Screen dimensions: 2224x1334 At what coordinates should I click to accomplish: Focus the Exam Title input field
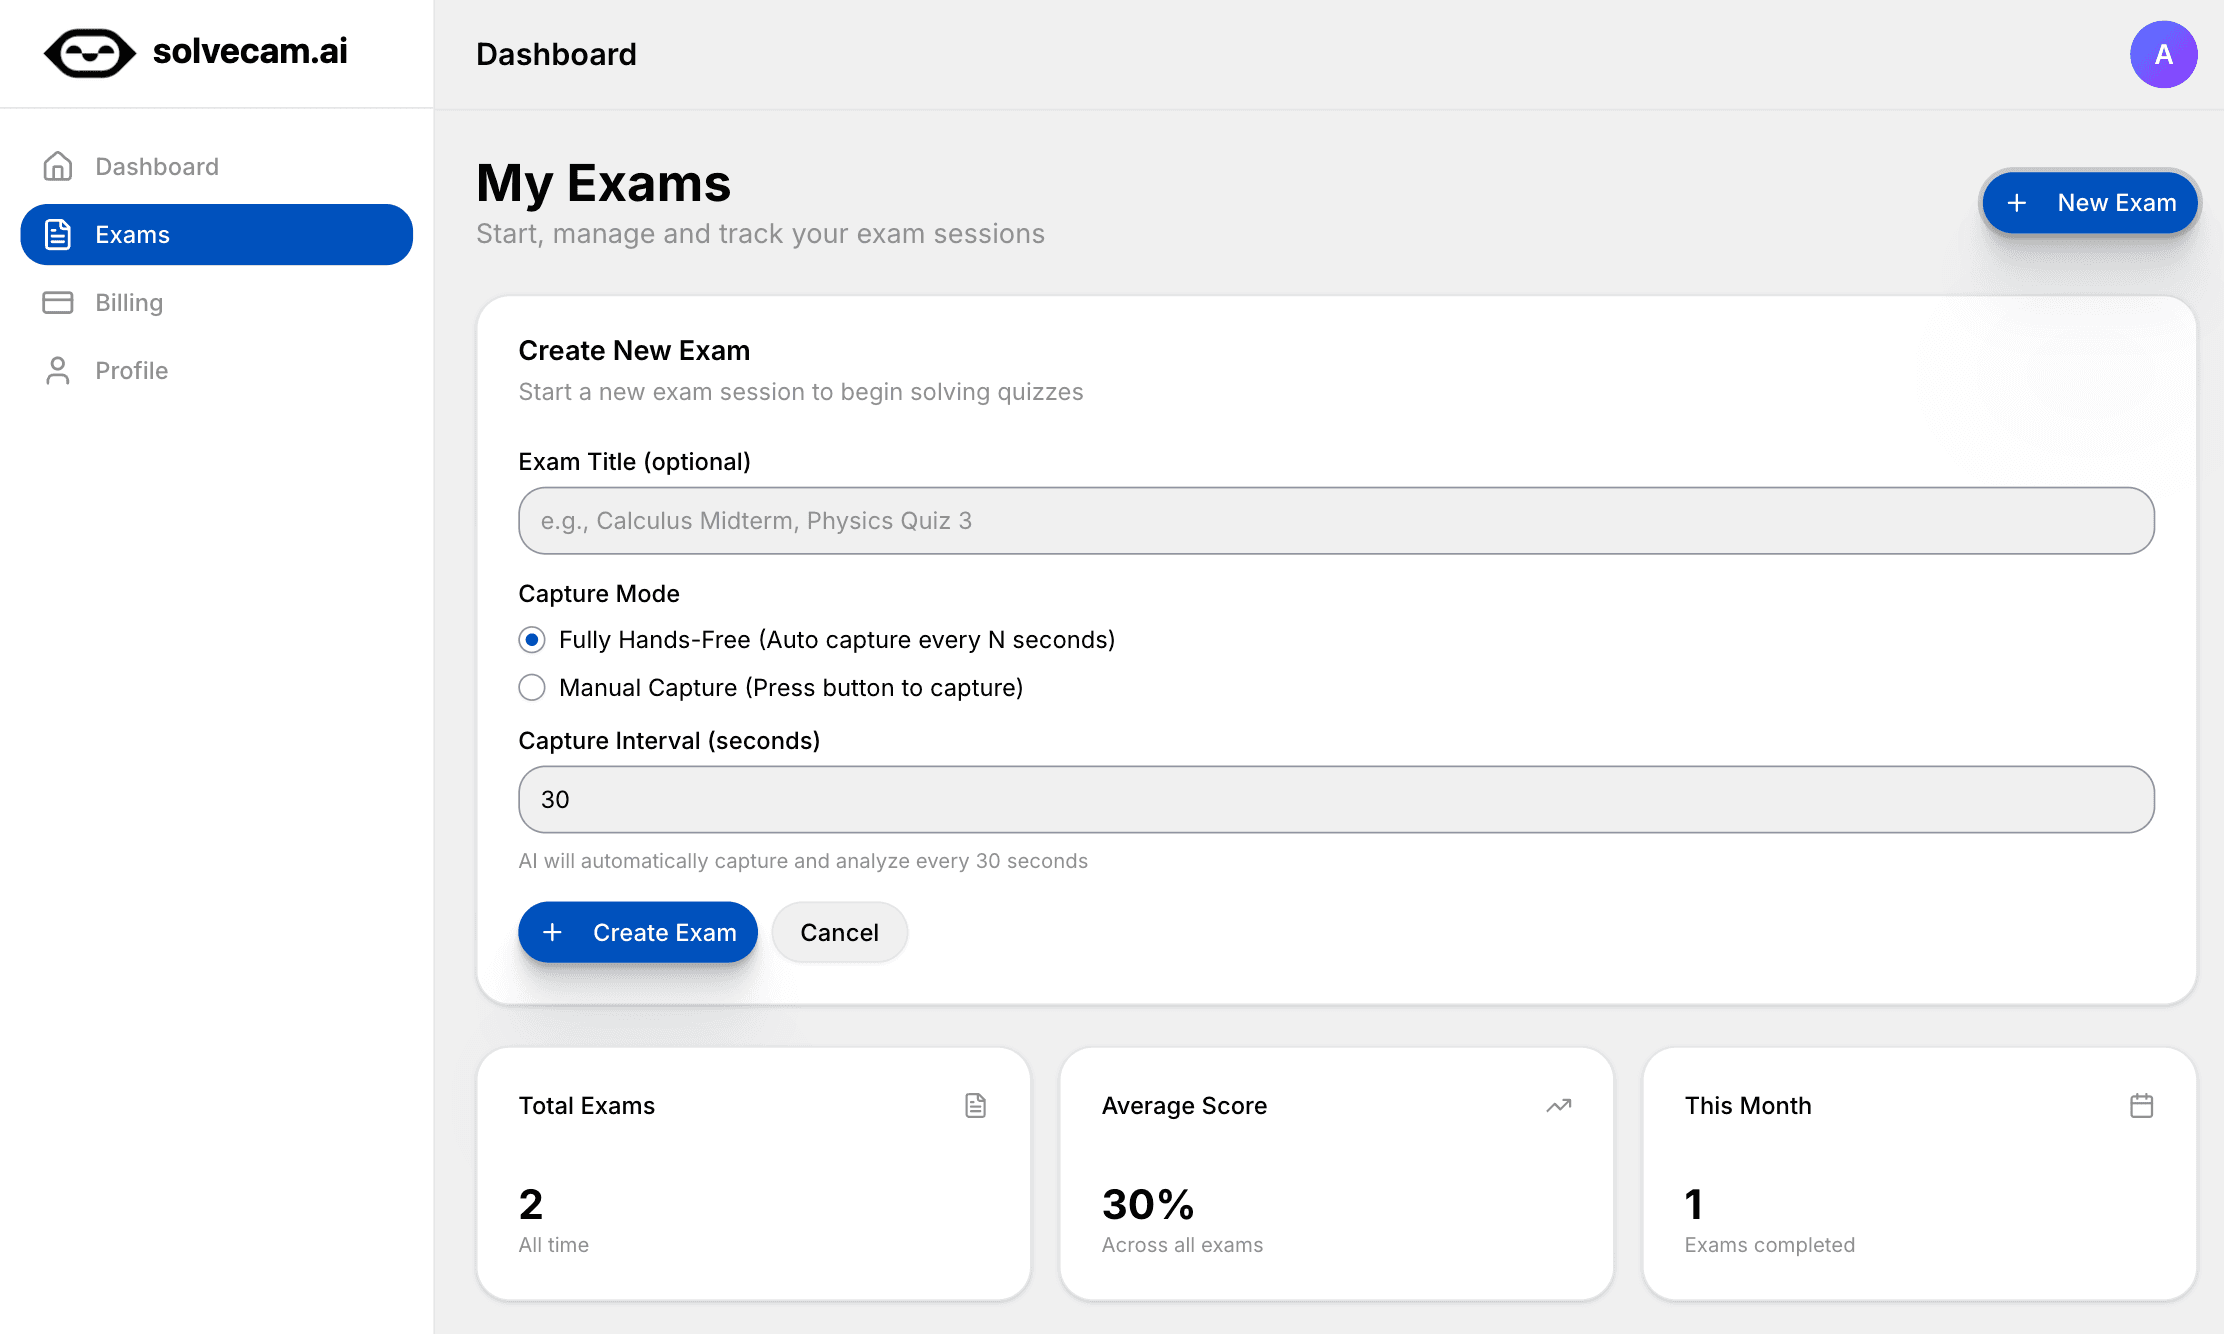[x=1336, y=521]
